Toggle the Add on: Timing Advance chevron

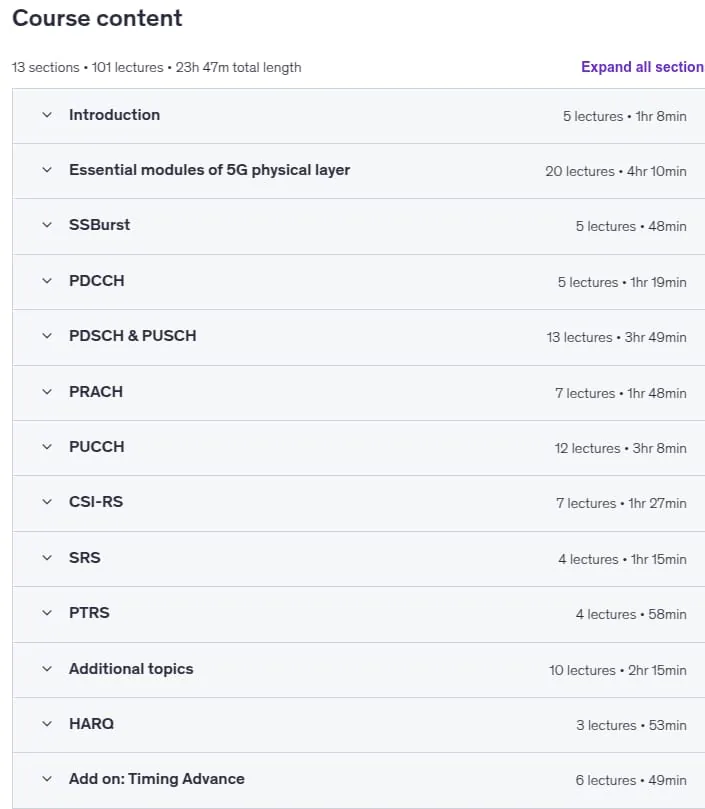pyautogui.click(x=47, y=780)
